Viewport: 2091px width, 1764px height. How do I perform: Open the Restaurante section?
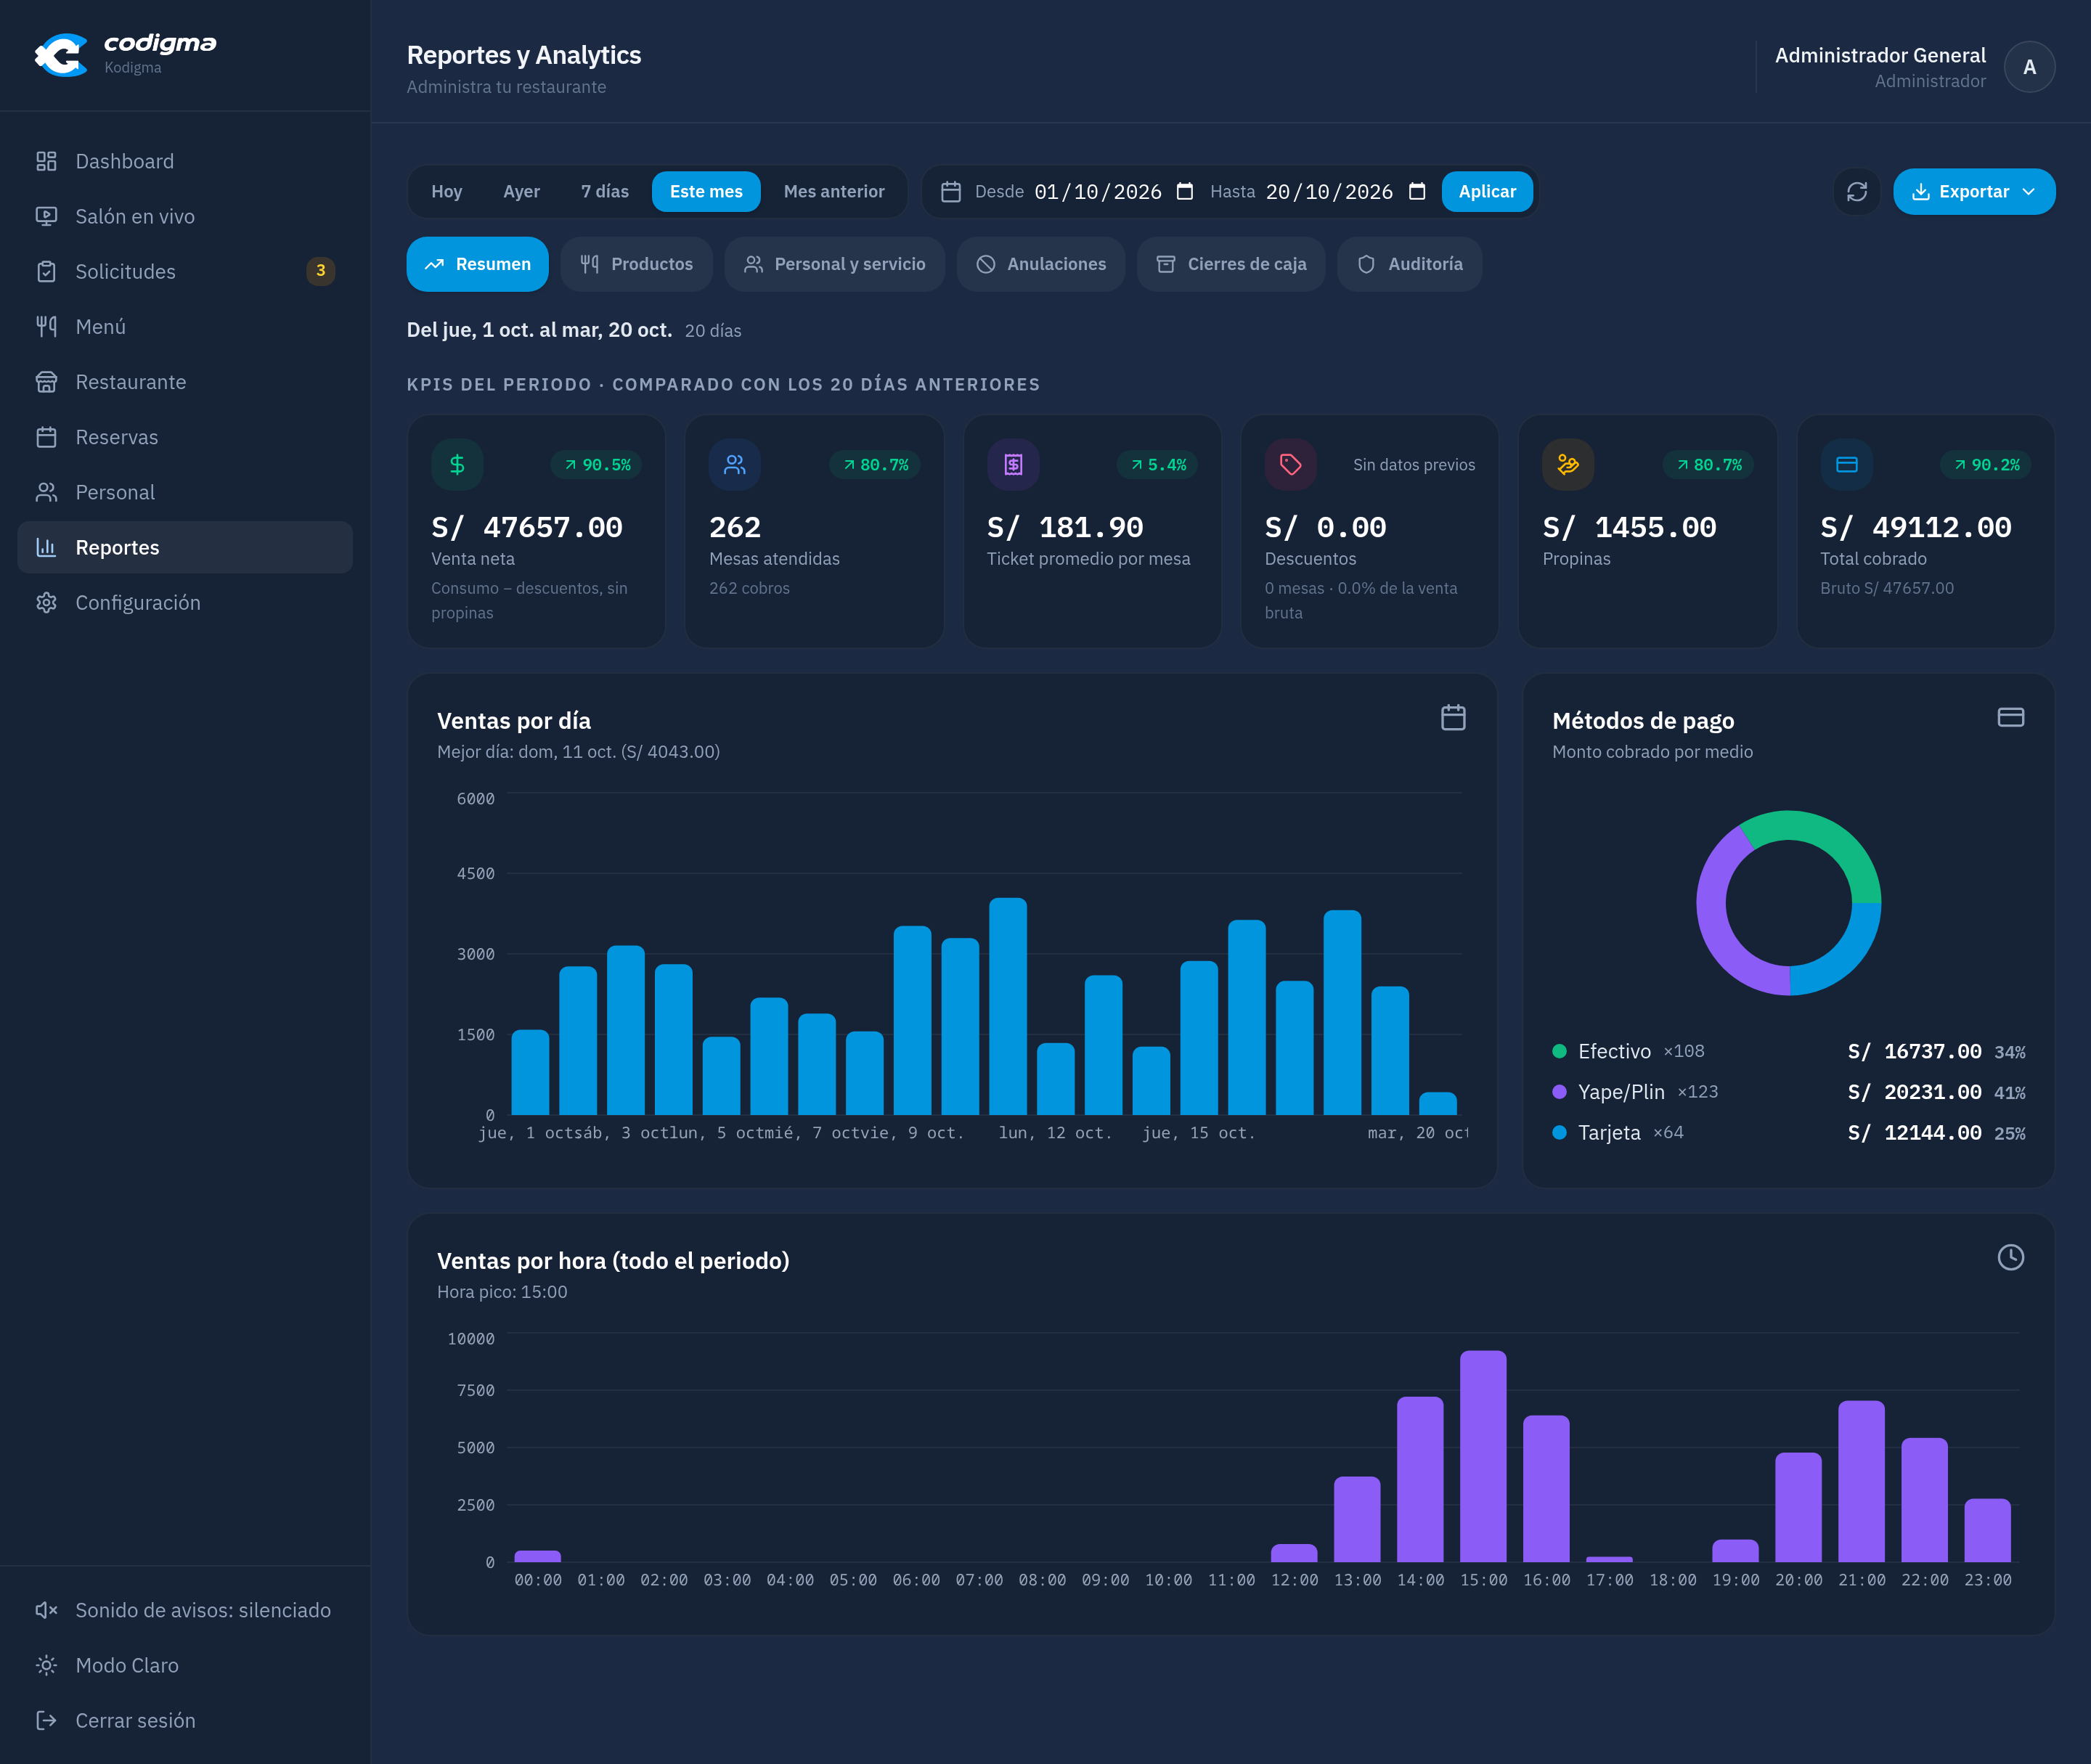(185, 382)
